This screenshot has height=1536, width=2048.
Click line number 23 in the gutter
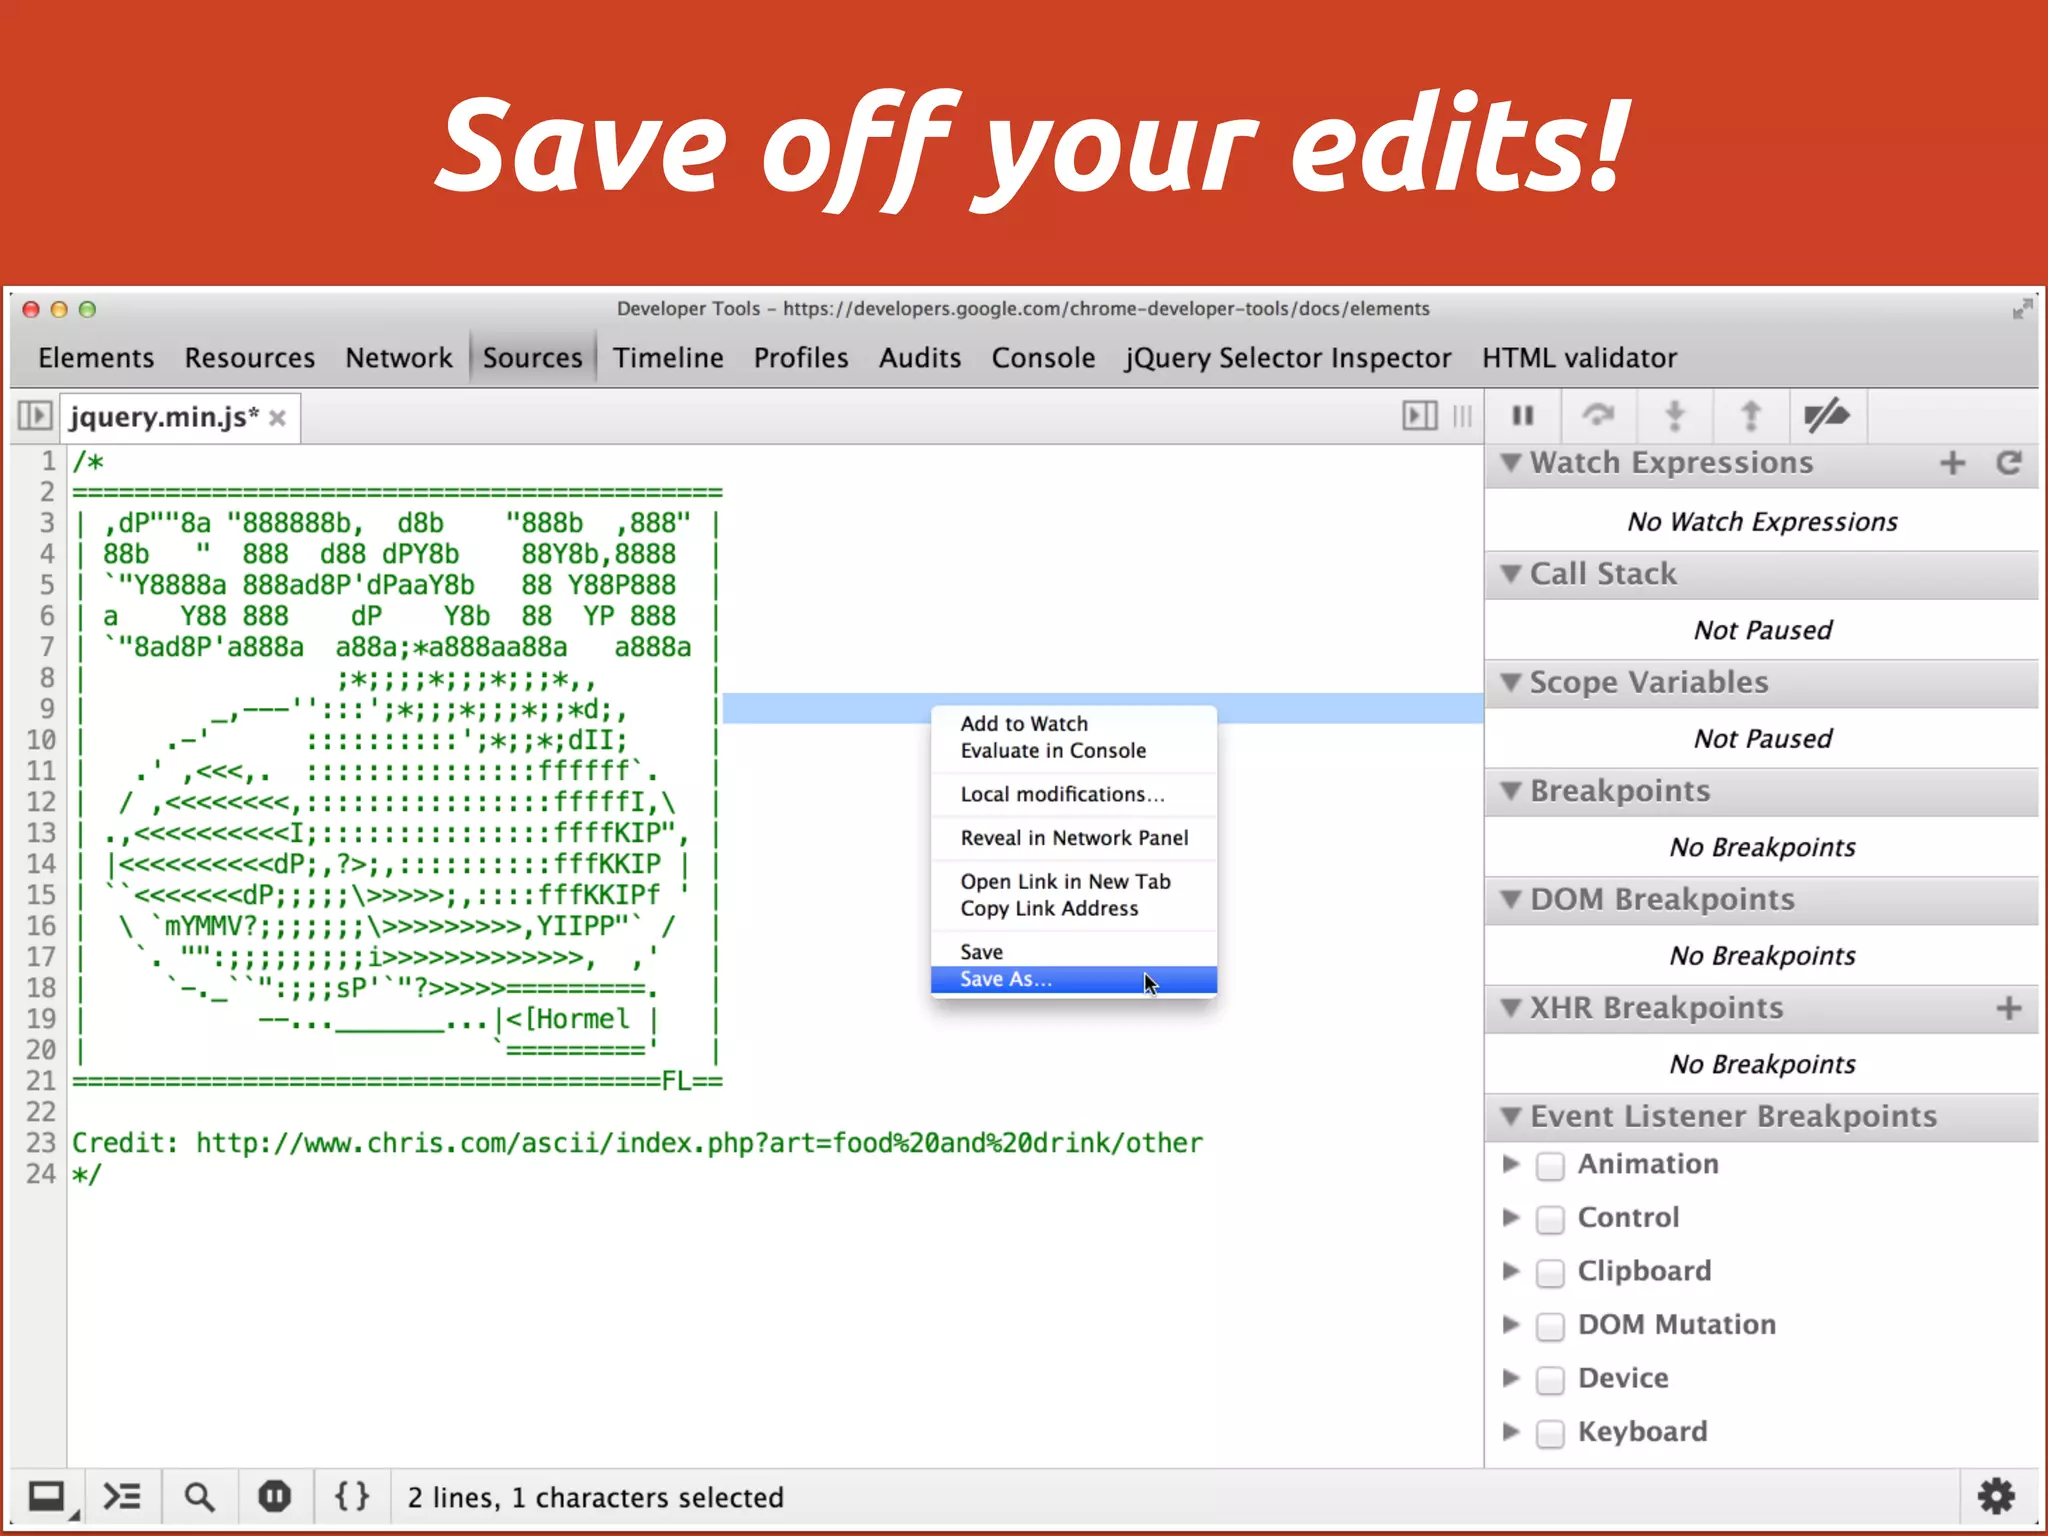pos(41,1143)
